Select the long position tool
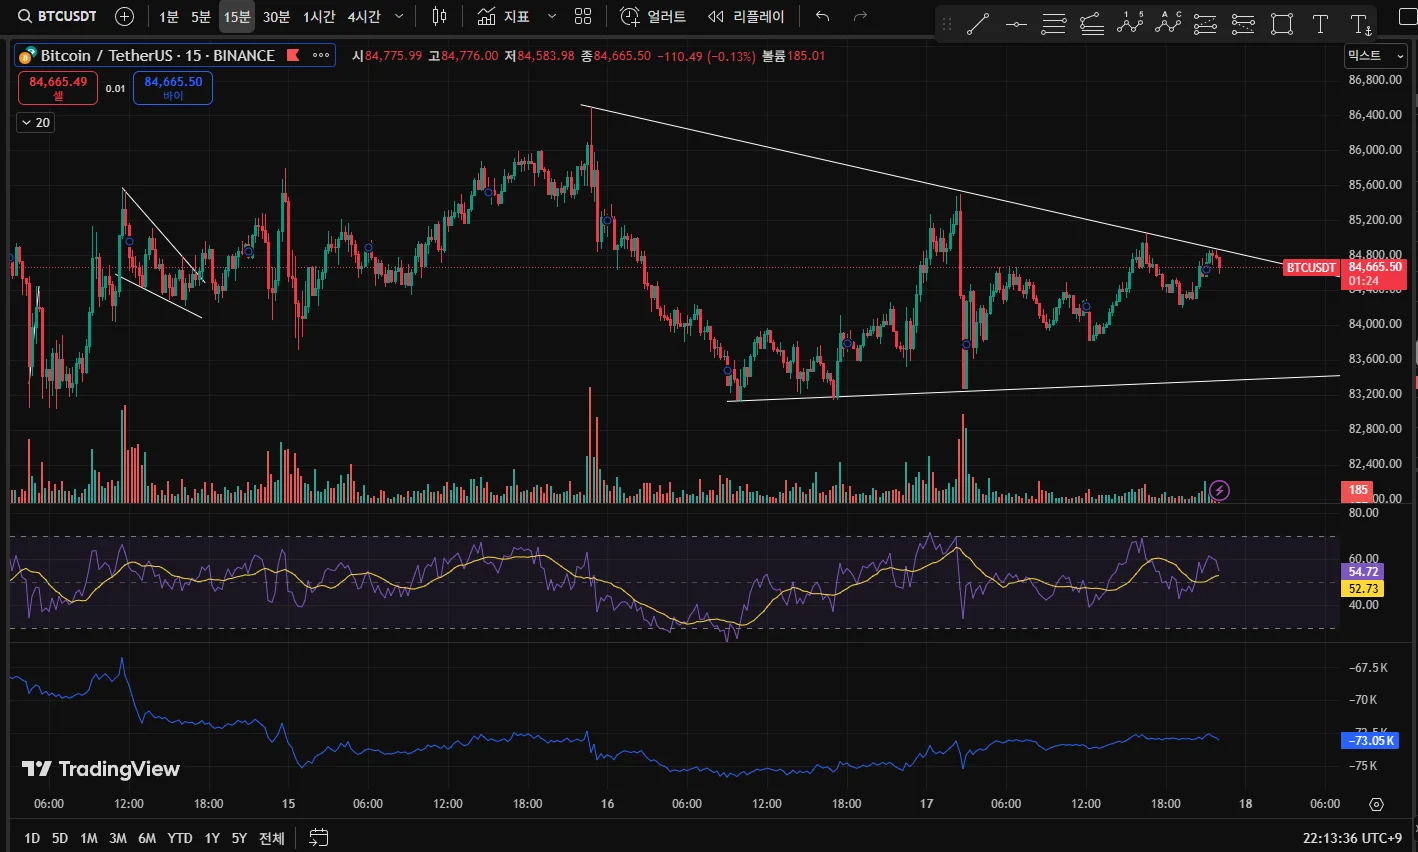1418x852 pixels. [x=1206, y=24]
